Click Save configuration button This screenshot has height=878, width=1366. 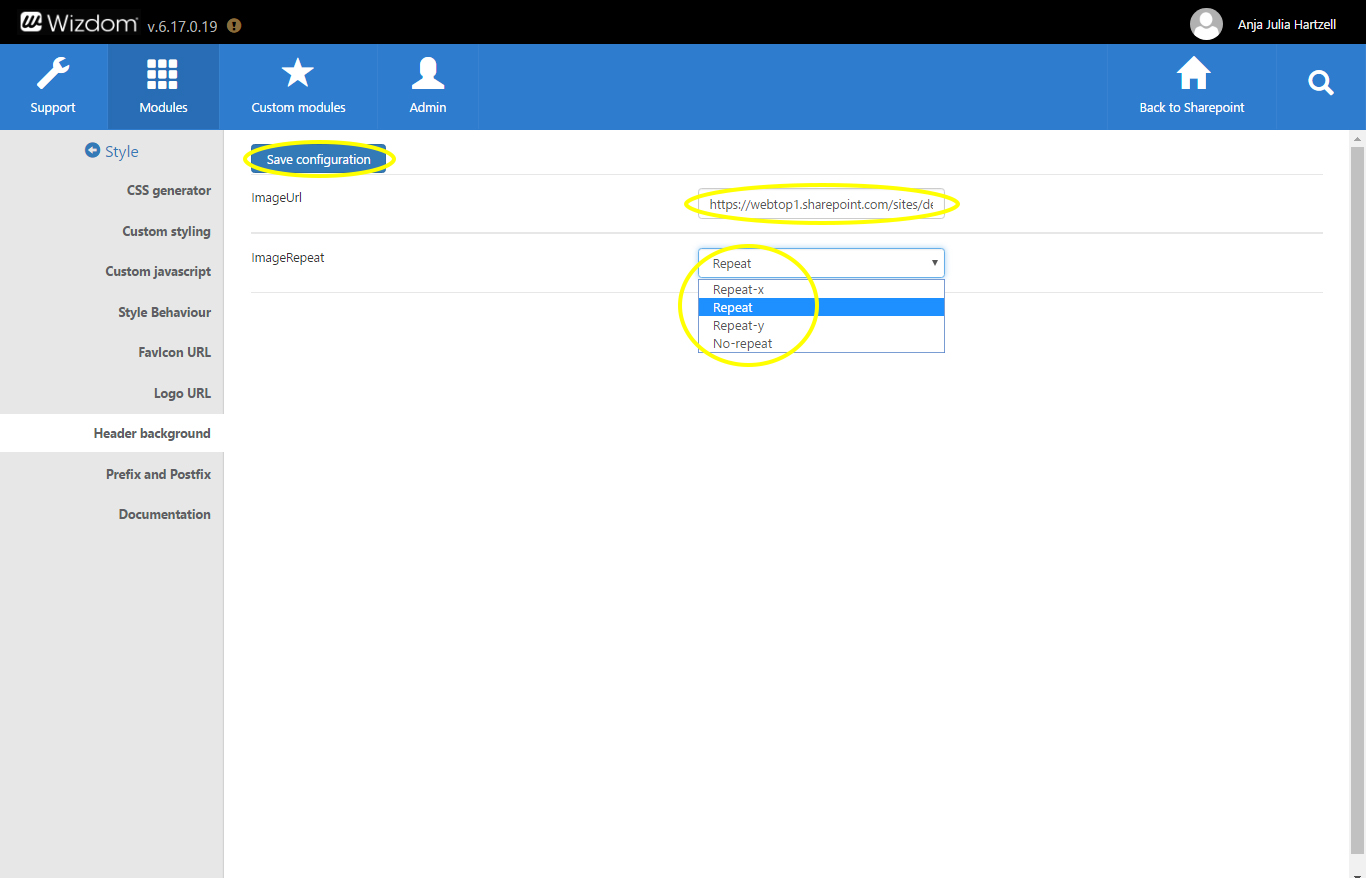click(x=318, y=159)
